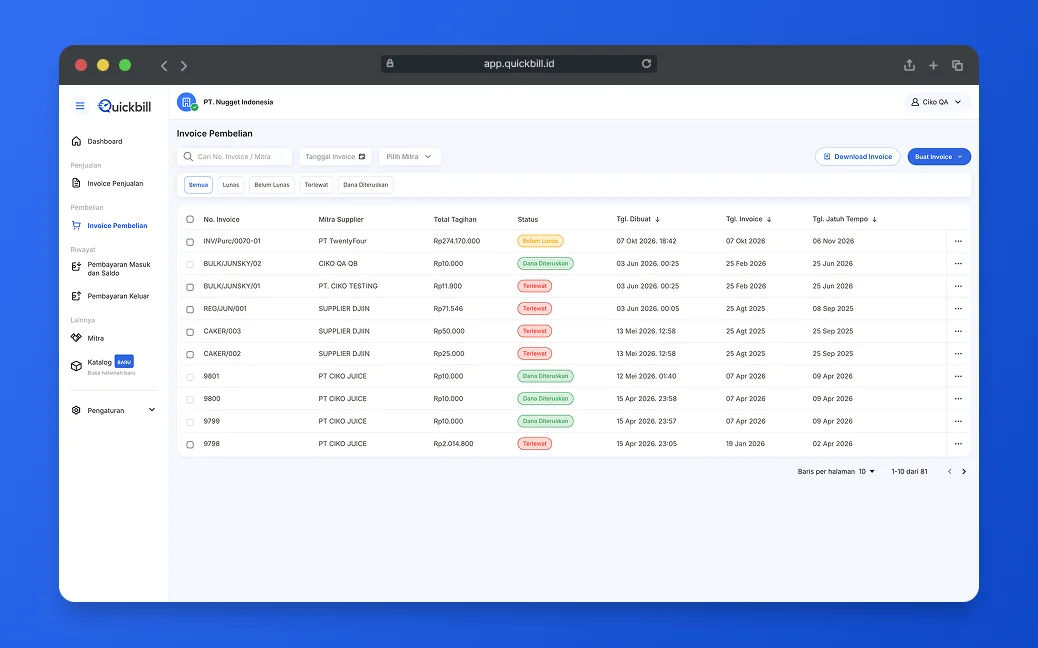Go to next table page
The height and width of the screenshot is (648, 1038).
[964, 471]
